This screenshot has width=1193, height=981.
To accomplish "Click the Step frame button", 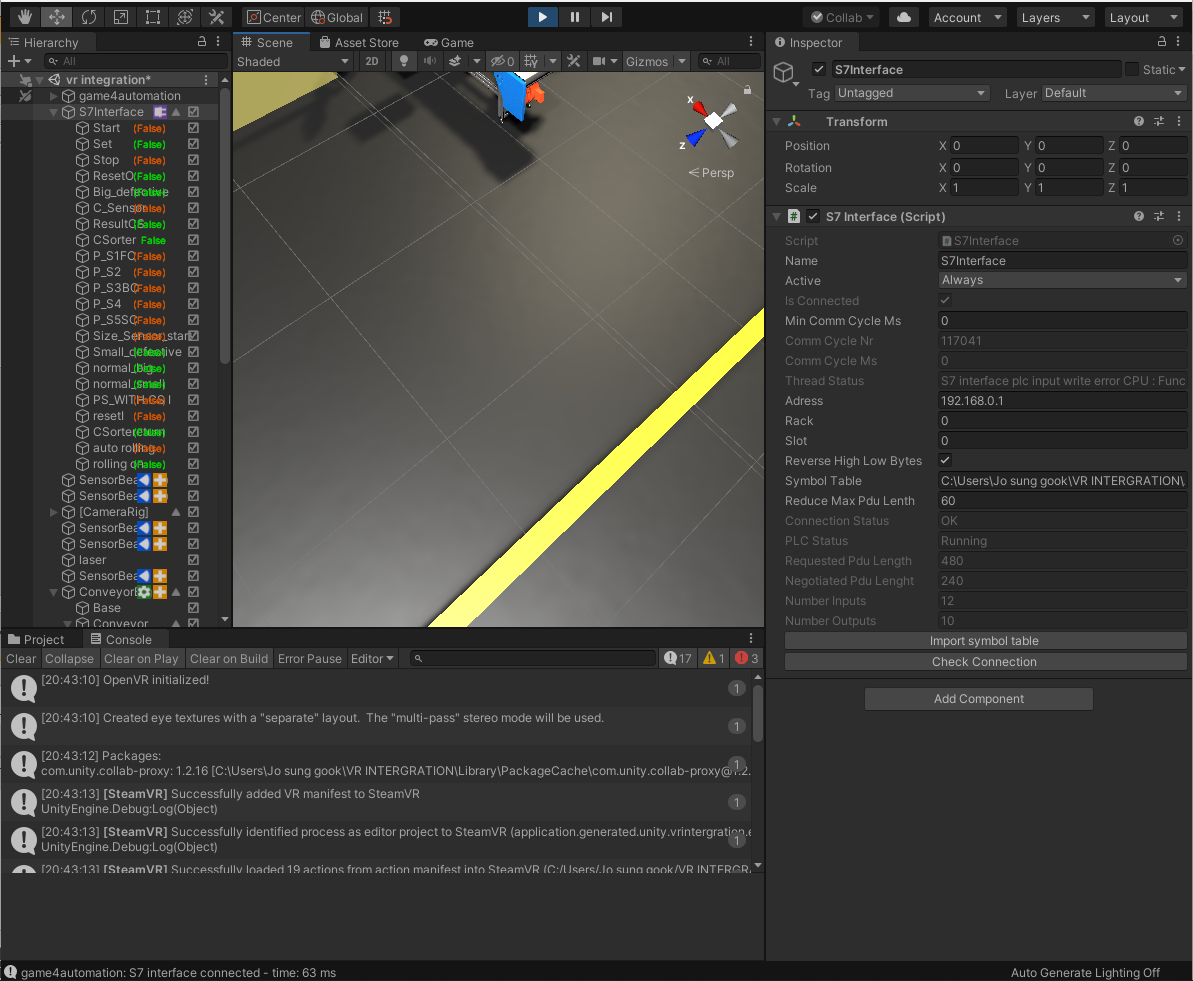I will pos(606,17).
